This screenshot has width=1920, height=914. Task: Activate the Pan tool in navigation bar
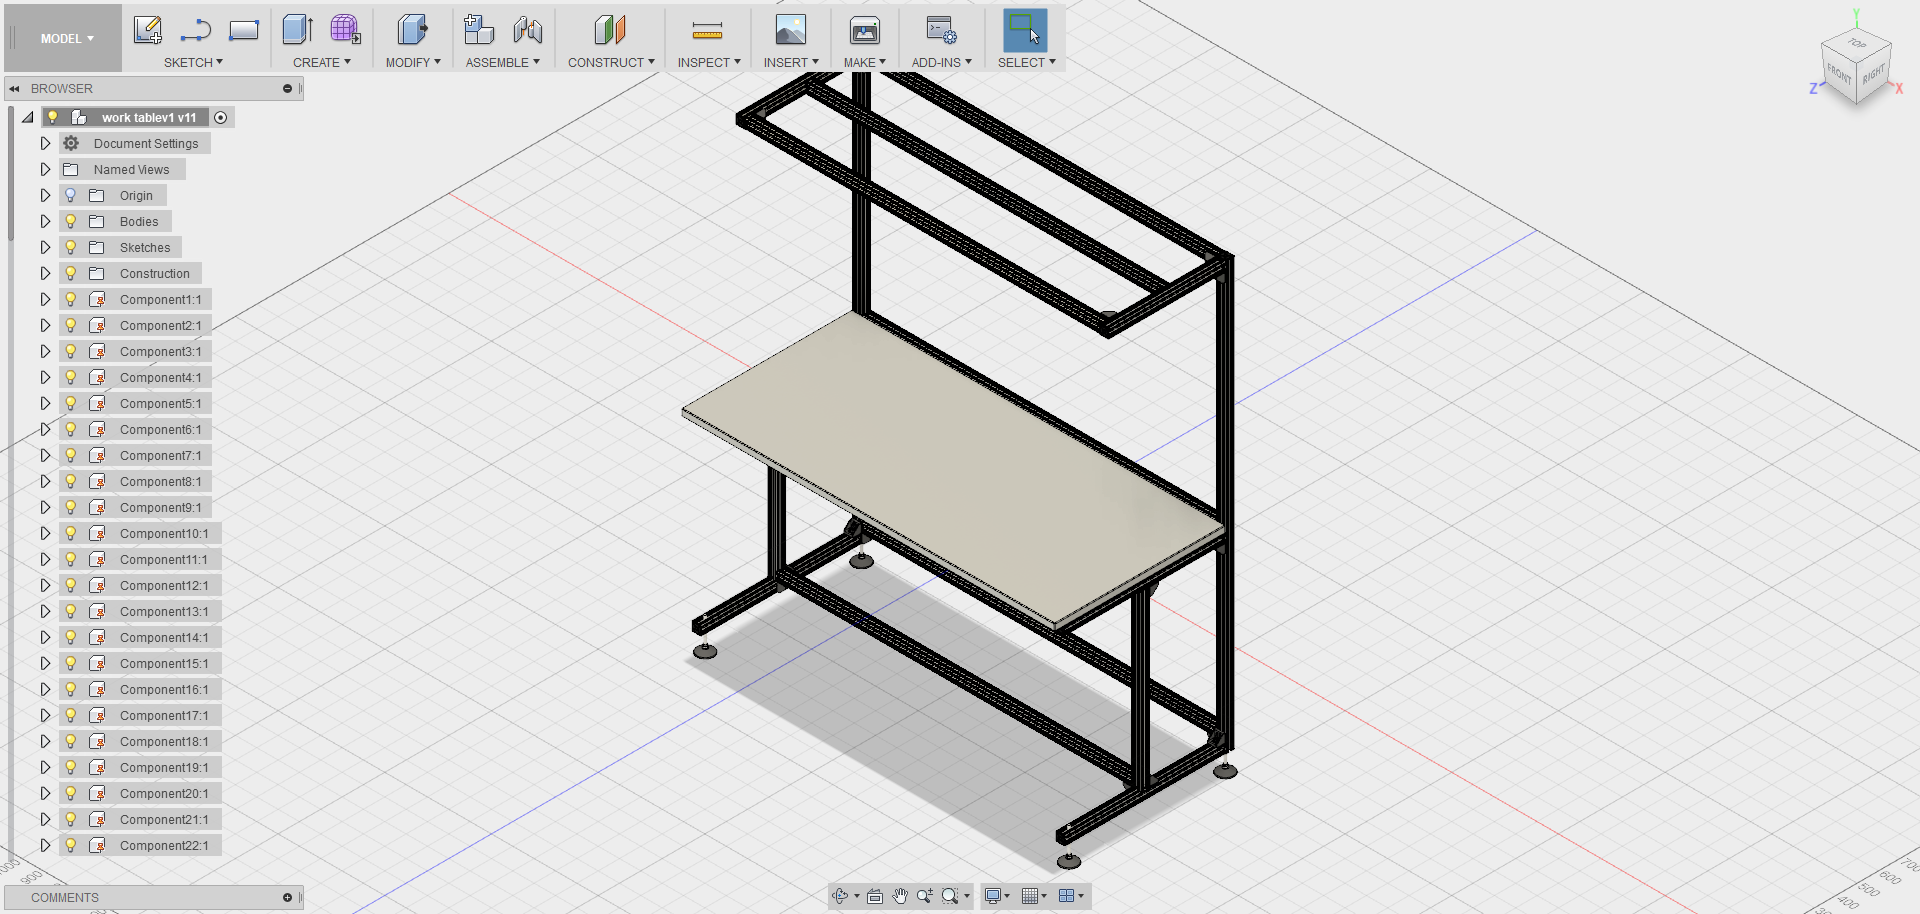[899, 896]
